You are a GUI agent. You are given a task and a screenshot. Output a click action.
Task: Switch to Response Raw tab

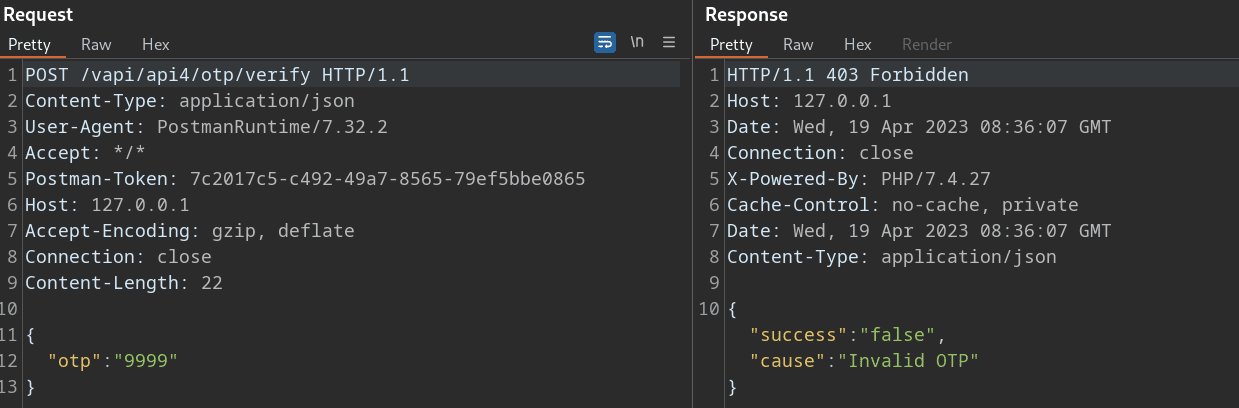pos(798,45)
